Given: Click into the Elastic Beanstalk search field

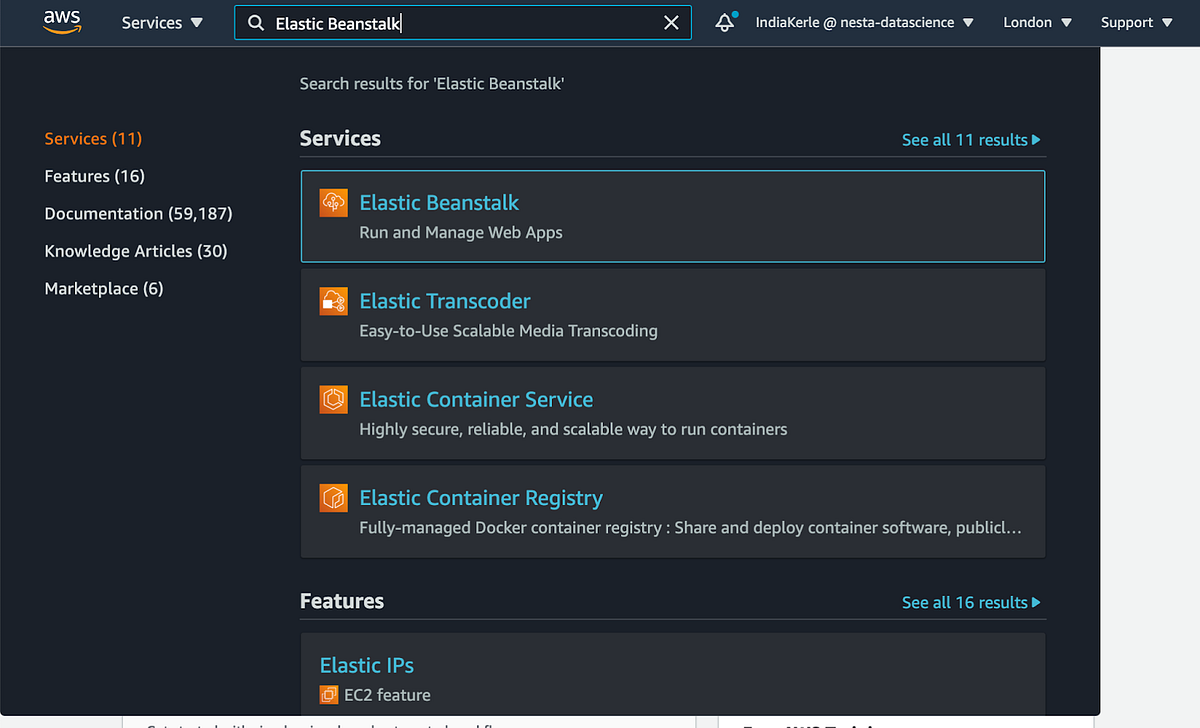Looking at the screenshot, I should click(460, 23).
